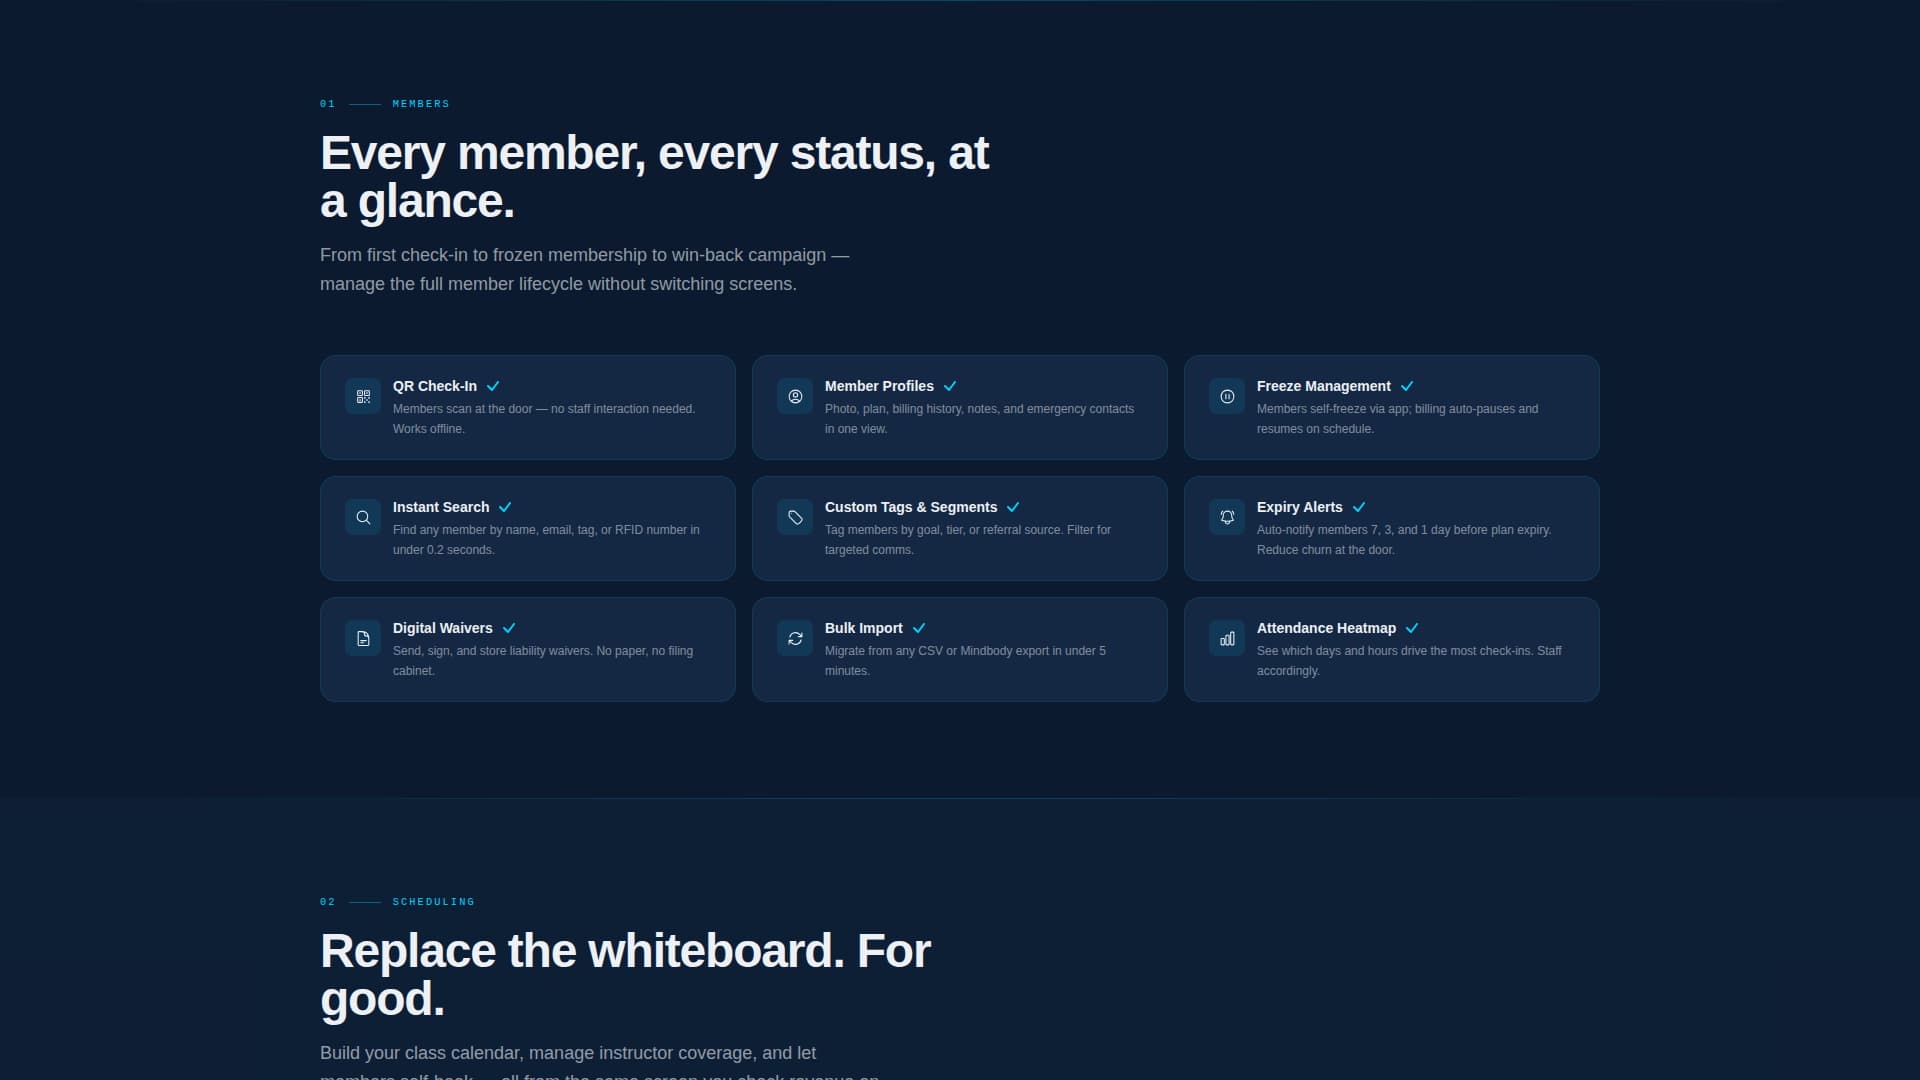Click the heading 'Every member, every status, at a glance.'
The height and width of the screenshot is (1080, 1920).
[x=654, y=177]
